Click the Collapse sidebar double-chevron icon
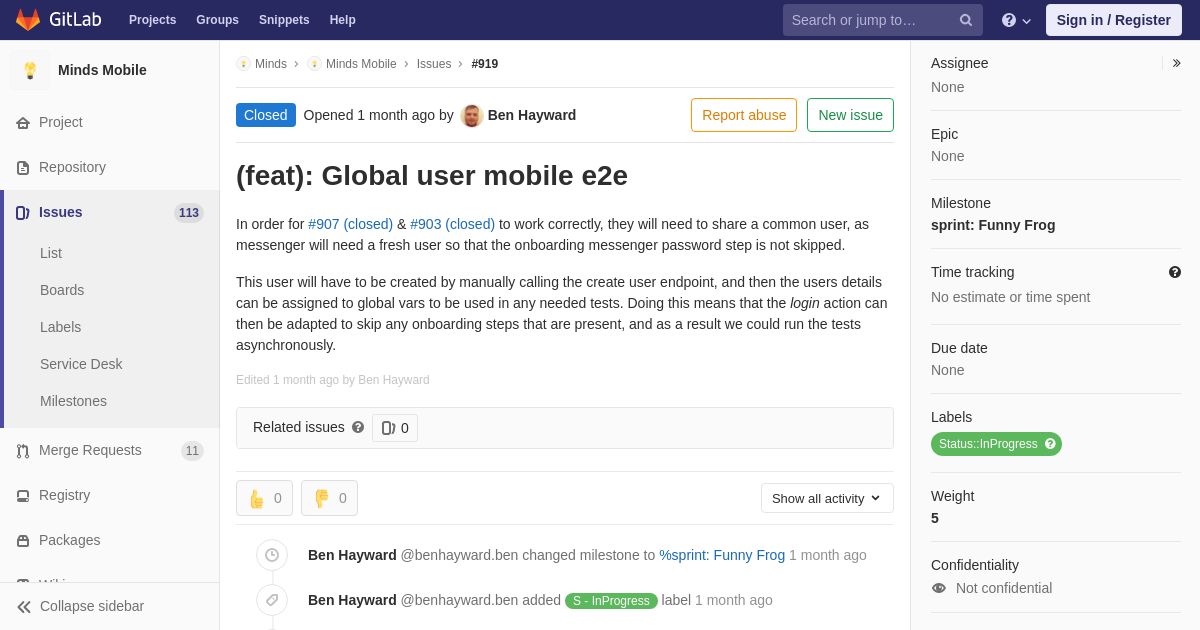 coord(24,607)
